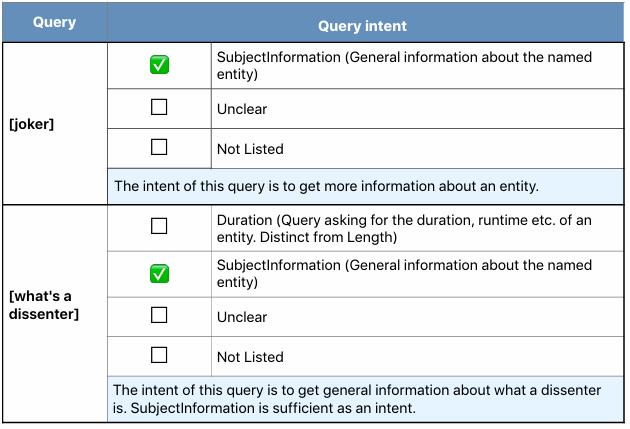
Task: Select the [joker] query cell
Action: pos(55,124)
